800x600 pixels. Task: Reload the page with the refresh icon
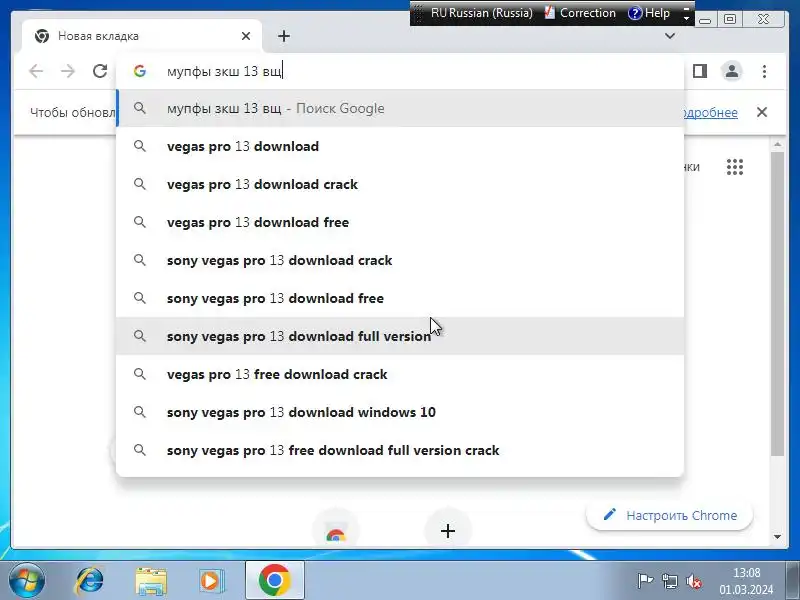(x=100, y=71)
